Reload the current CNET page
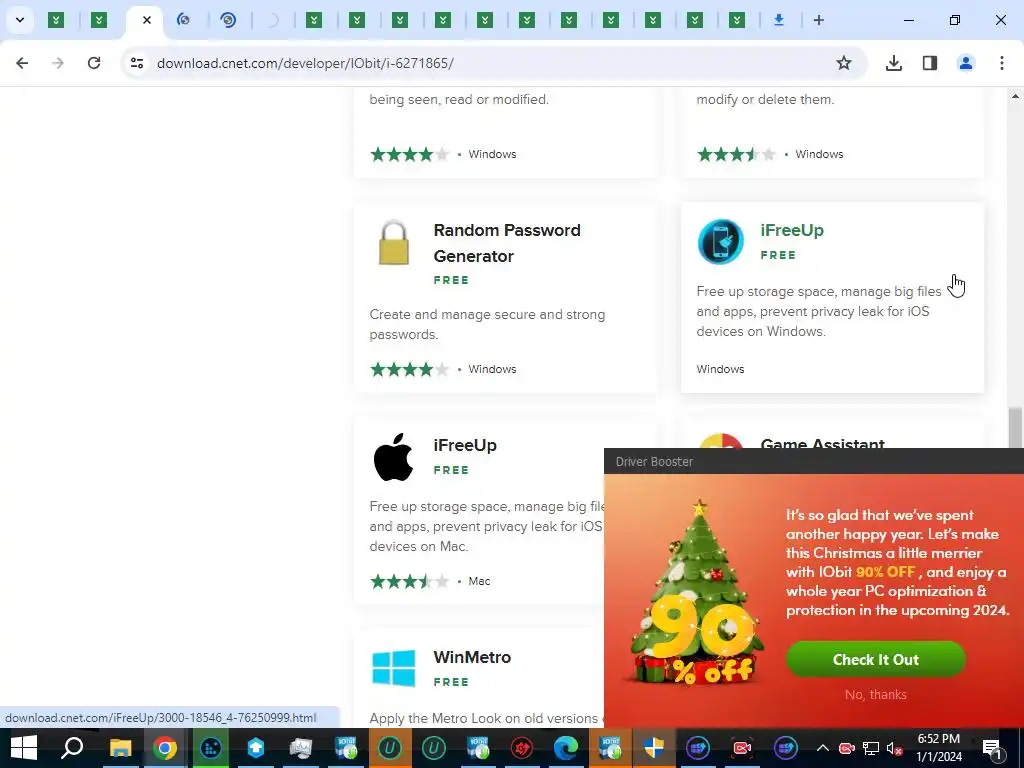1024x768 pixels. pos(94,63)
